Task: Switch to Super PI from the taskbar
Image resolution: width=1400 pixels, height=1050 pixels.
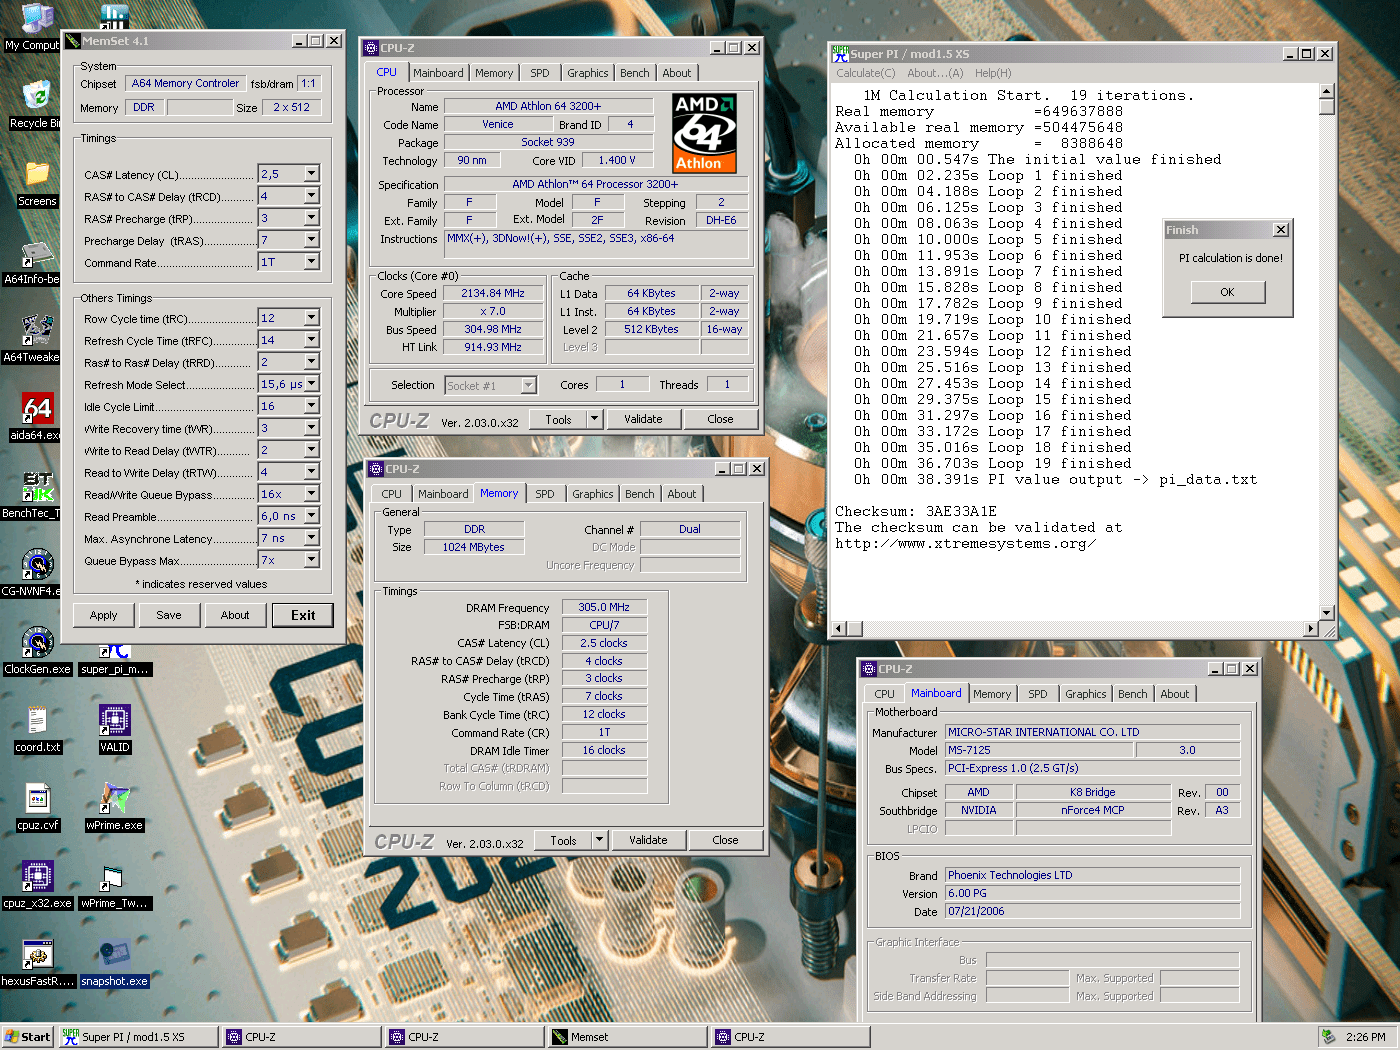Action: click(x=138, y=1037)
